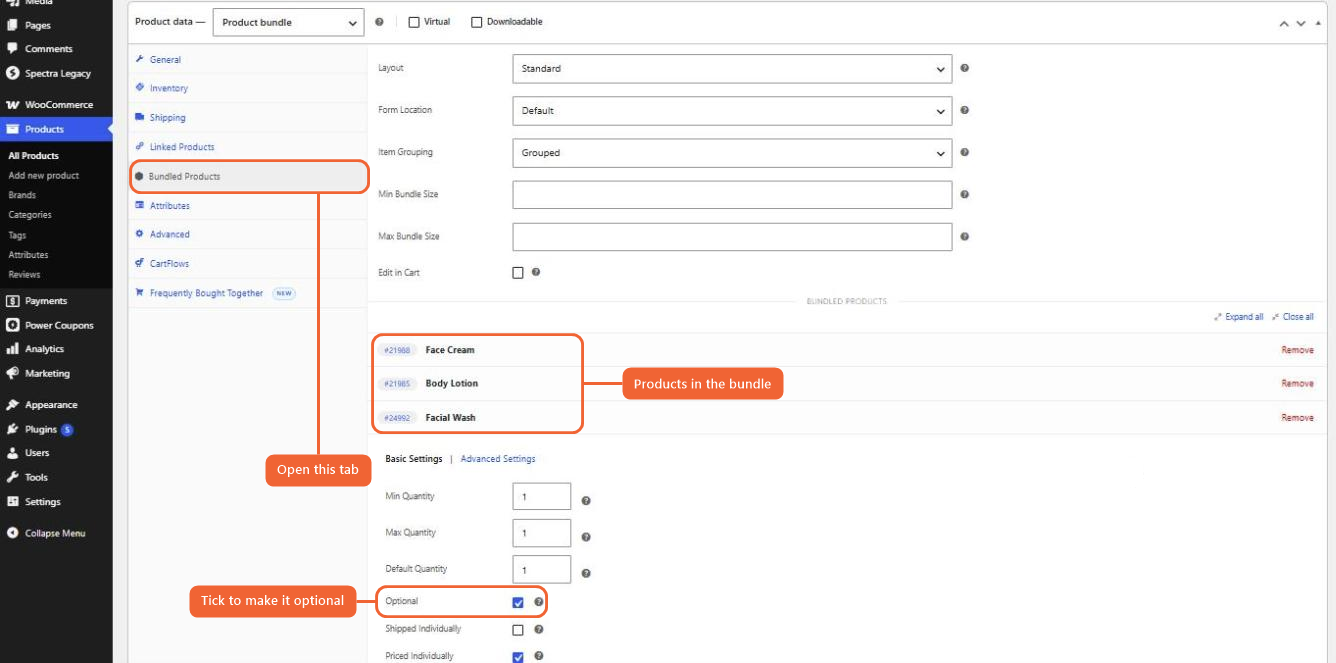Open the Product bundle type dropdown
Viewport: 1336px width, 663px height.
289,22
